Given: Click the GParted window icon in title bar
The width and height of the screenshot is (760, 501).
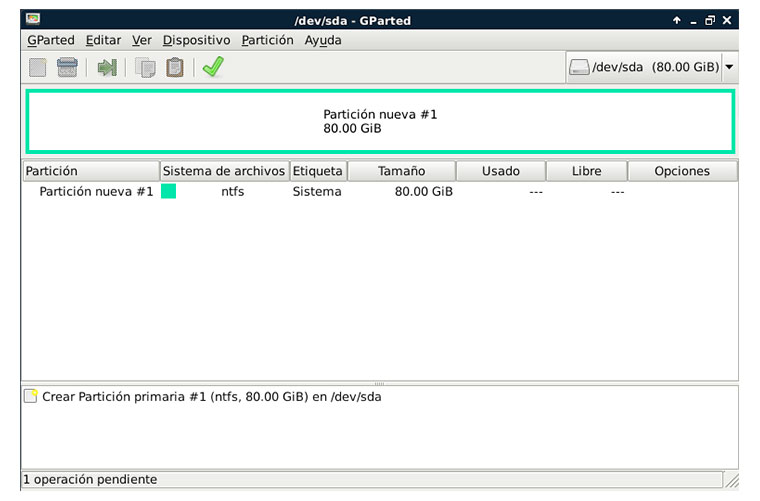Looking at the screenshot, I should (x=33, y=19).
